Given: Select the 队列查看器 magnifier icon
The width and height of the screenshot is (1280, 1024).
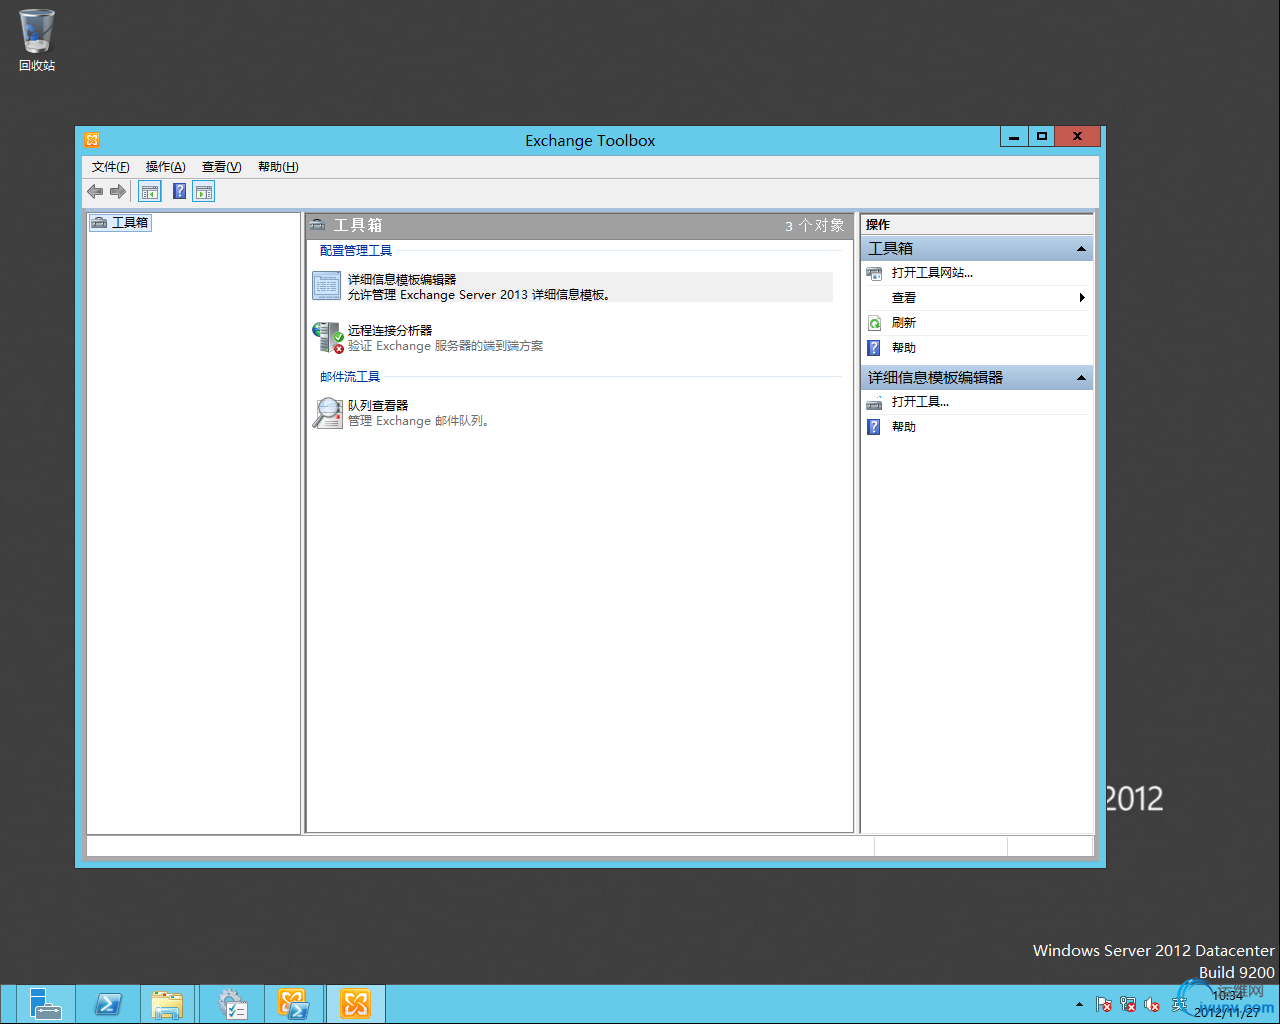Looking at the screenshot, I should 327,412.
